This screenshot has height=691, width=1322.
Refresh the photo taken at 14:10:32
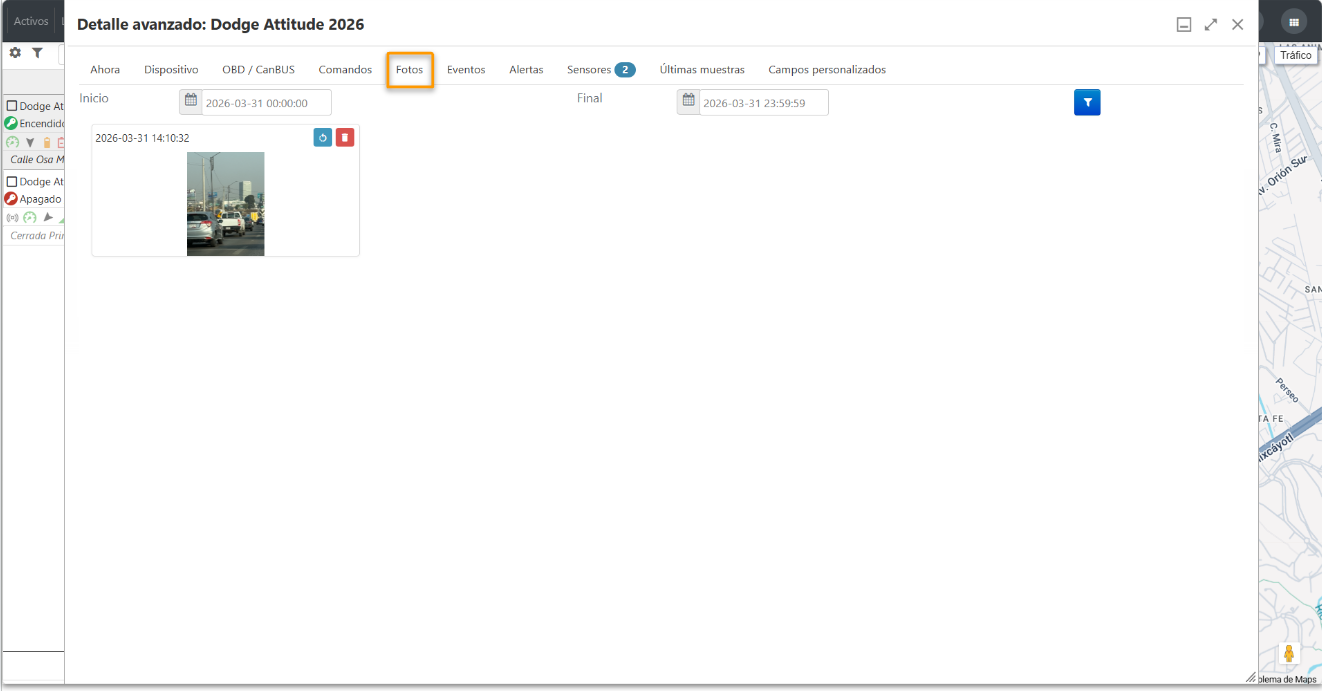(x=323, y=137)
